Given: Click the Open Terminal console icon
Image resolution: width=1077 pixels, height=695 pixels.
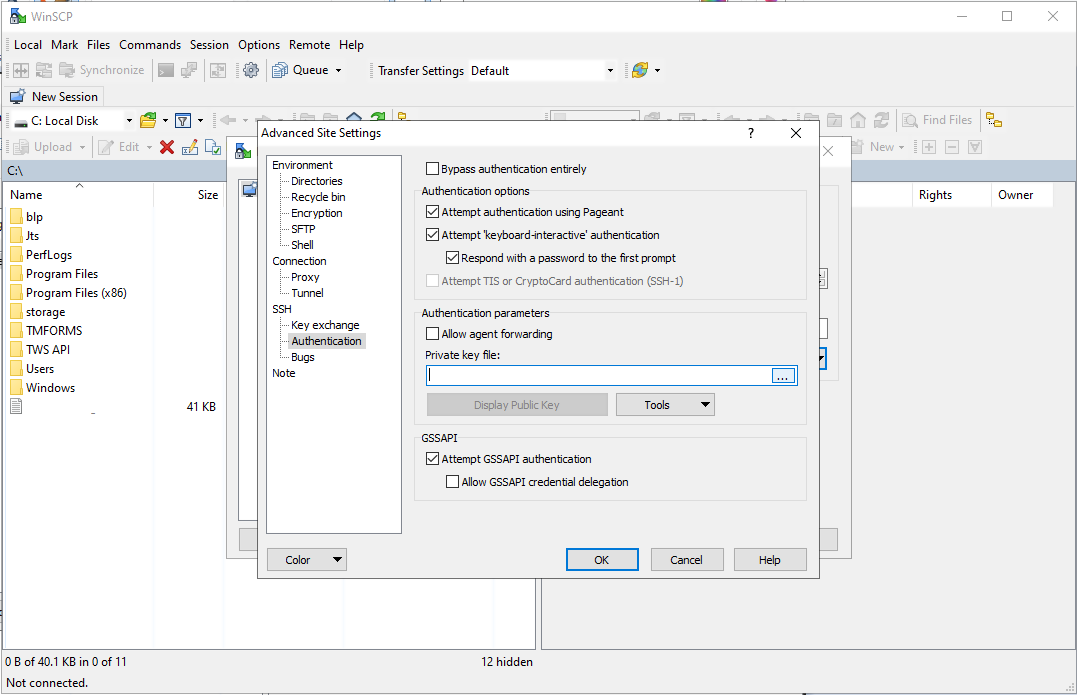Looking at the screenshot, I should point(166,70).
